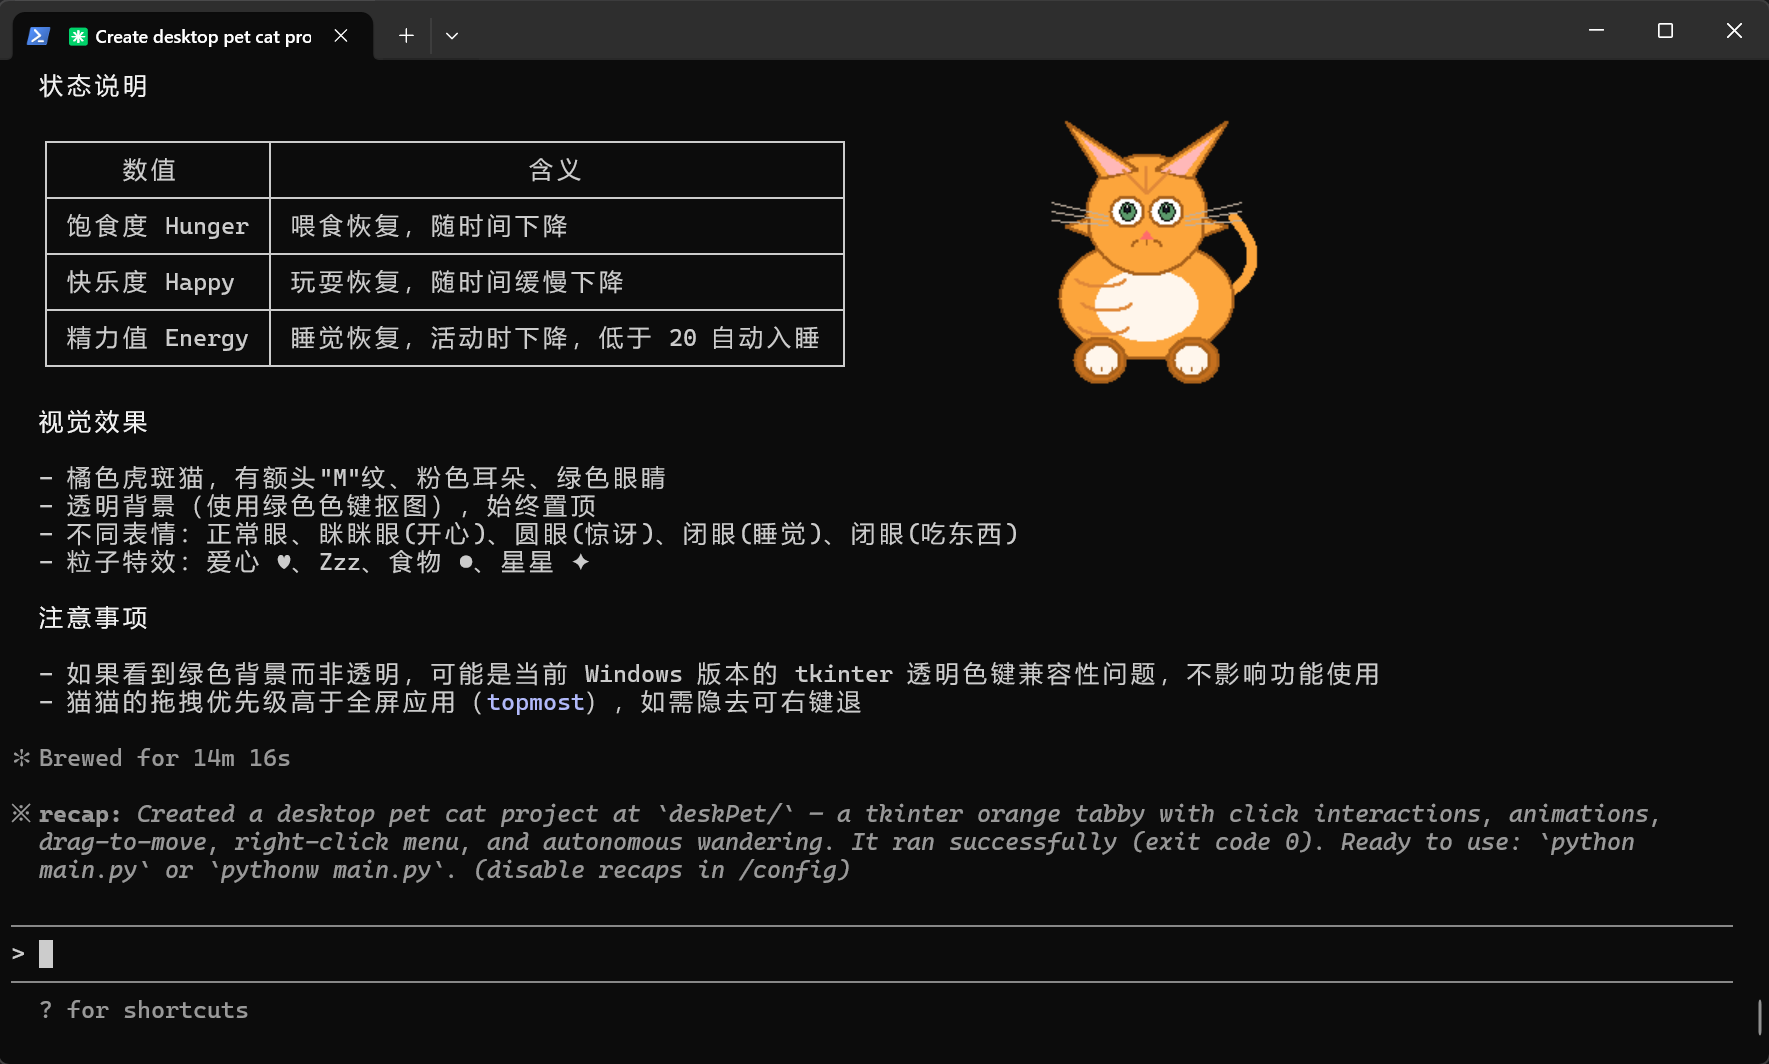Viewport: 1769px width, 1064px height.
Task: Expand the new tab profile dropdown
Action: (x=452, y=36)
